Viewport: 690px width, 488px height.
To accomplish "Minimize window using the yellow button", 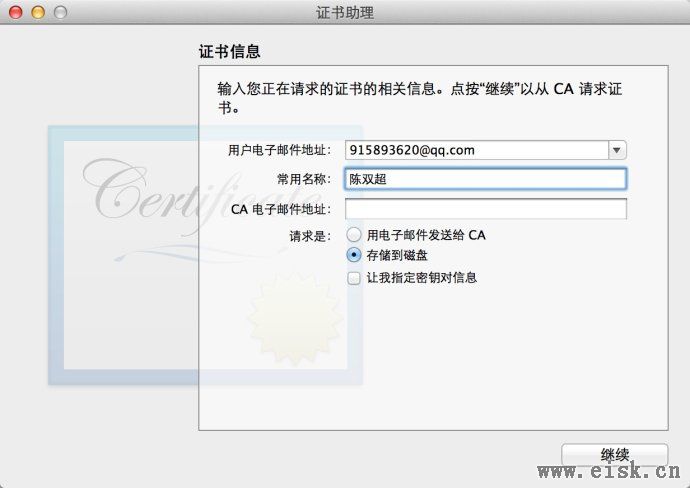I will pos(38,12).
